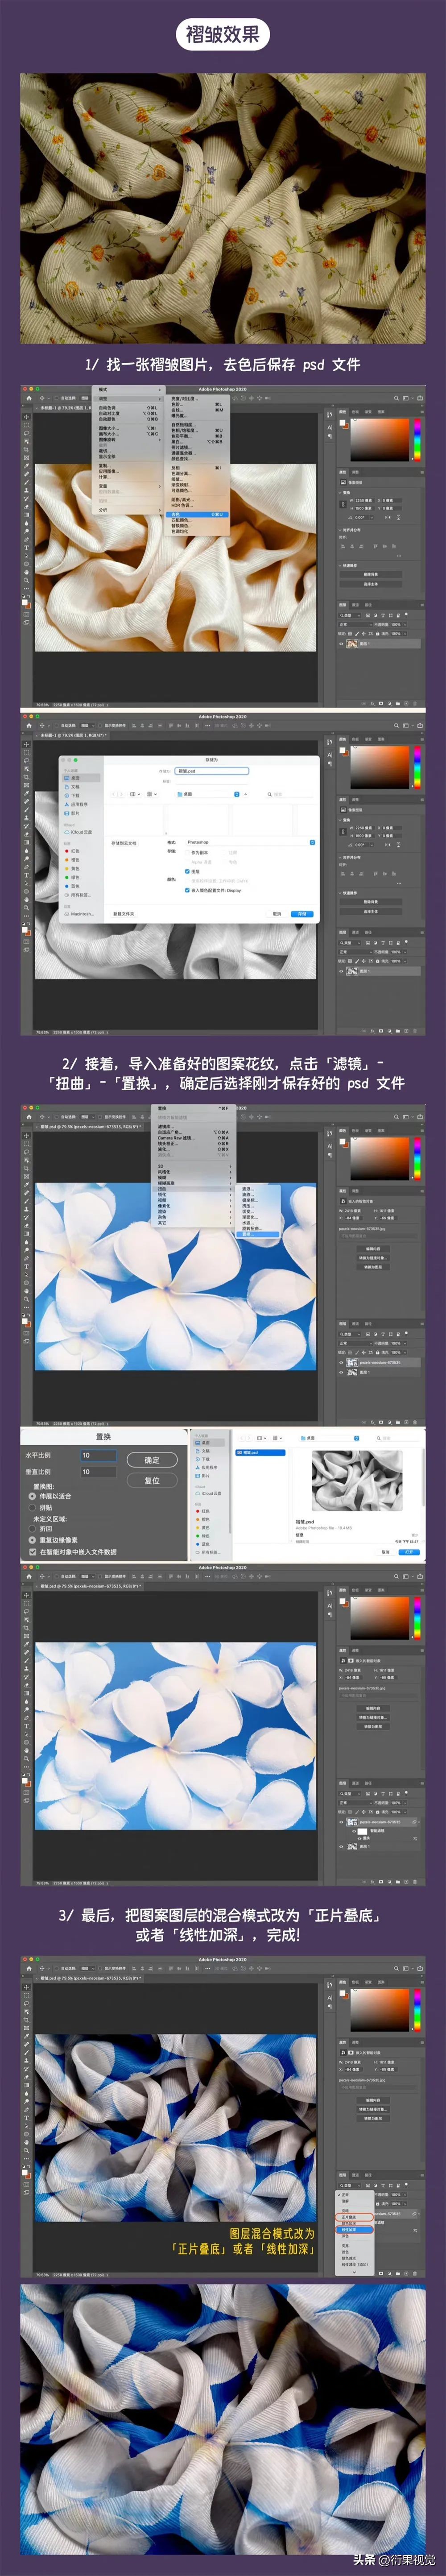Select the 拼贴 radio option
Image resolution: width=446 pixels, height=2576 pixels.
pyautogui.click(x=41, y=1508)
